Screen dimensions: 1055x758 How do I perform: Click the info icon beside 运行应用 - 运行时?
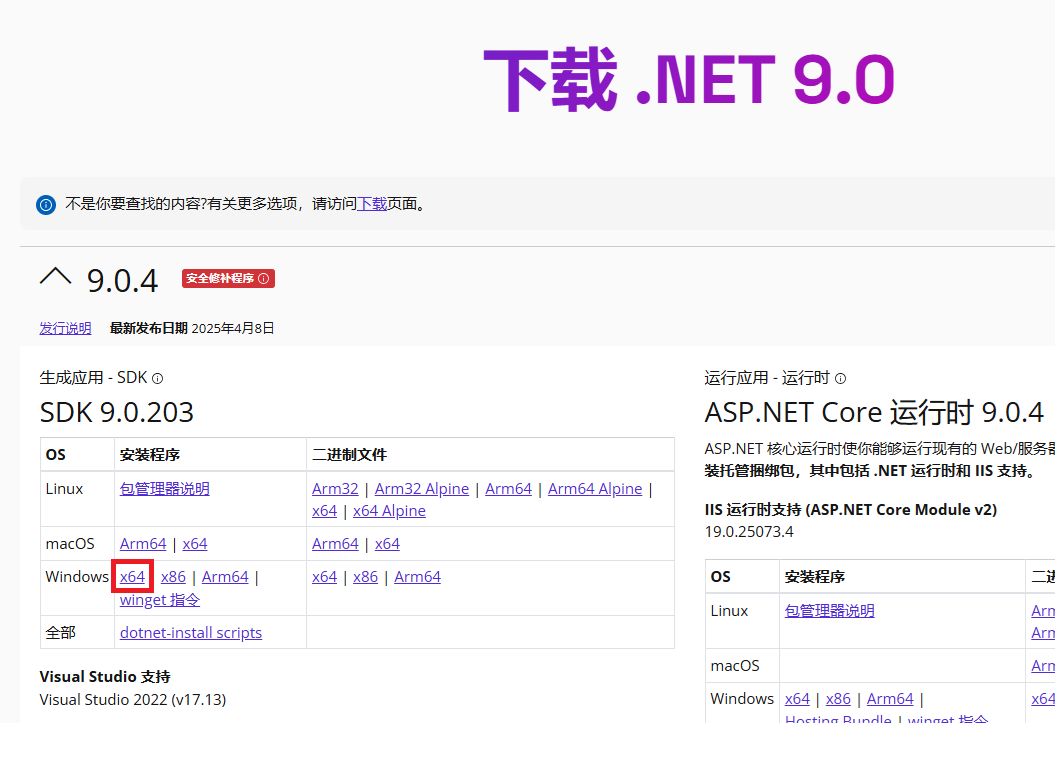coord(840,379)
